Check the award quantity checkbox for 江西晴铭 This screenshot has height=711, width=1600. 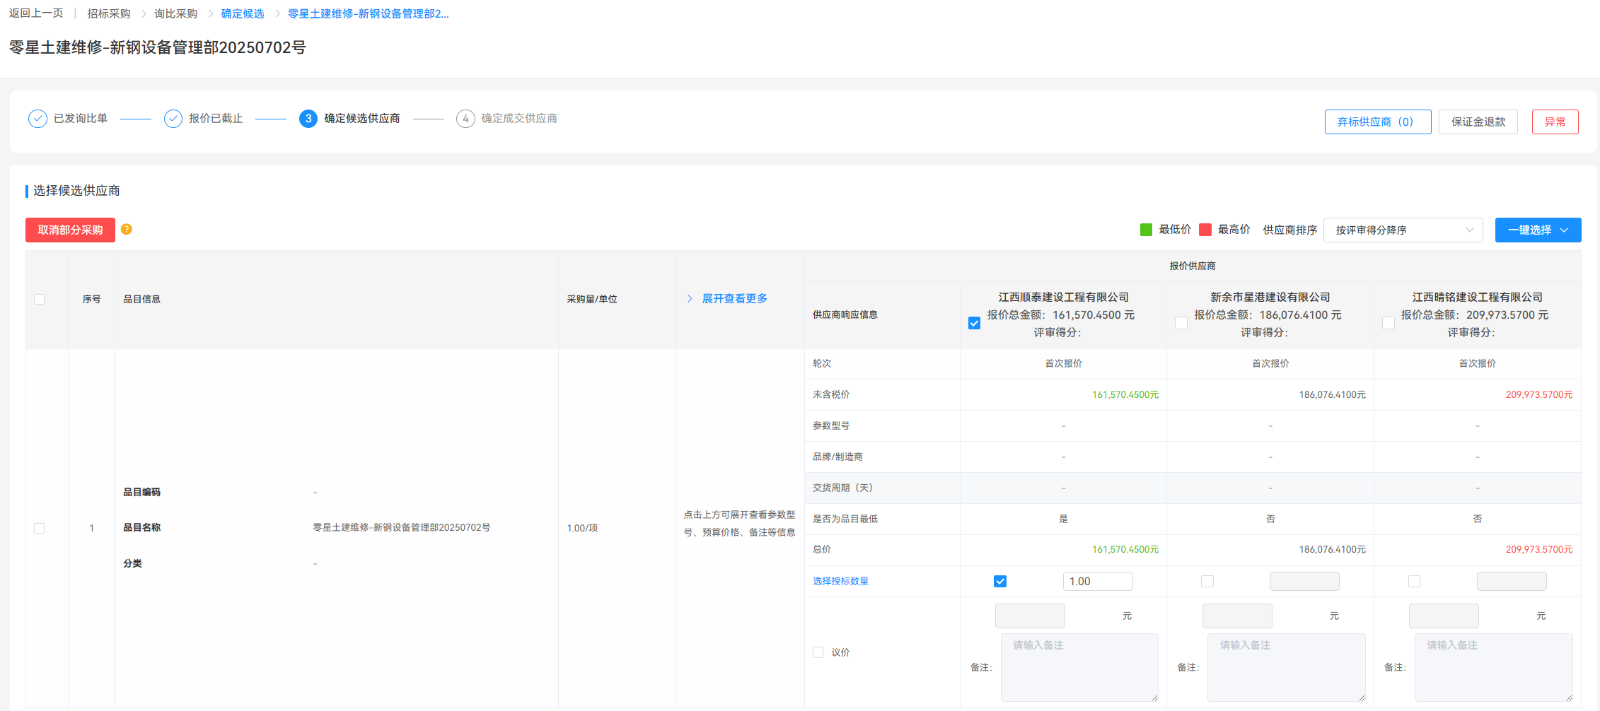point(1414,581)
